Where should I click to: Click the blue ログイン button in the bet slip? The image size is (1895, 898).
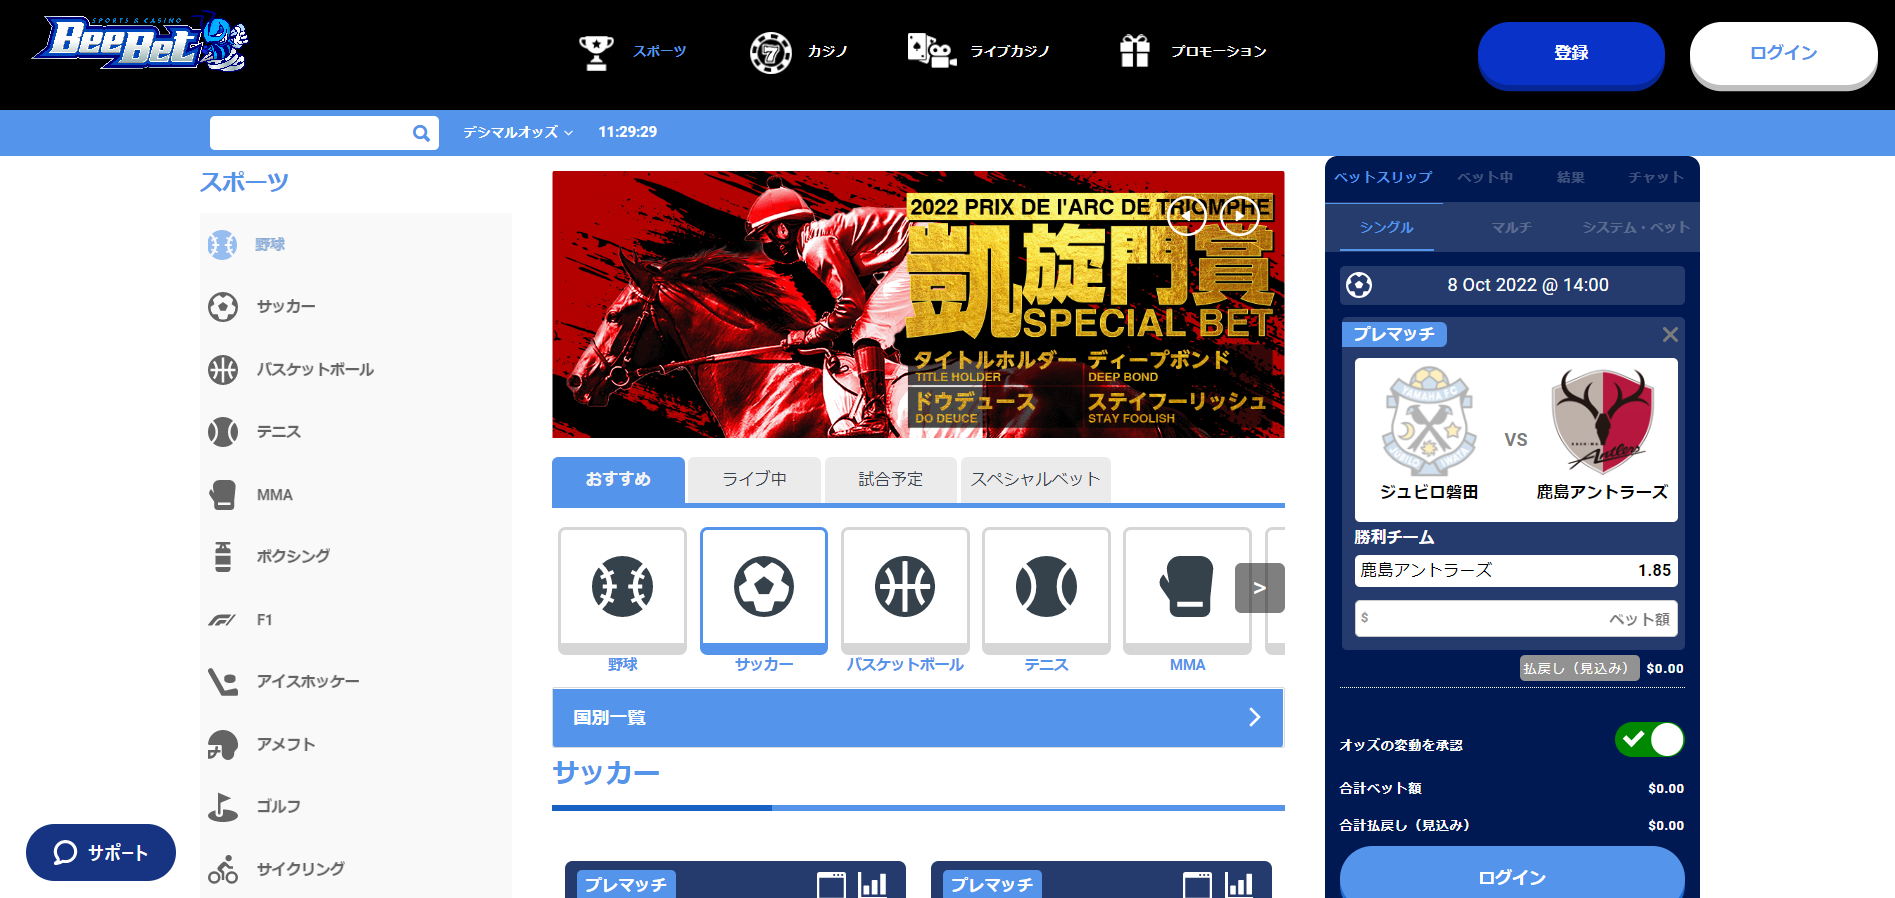click(1512, 873)
